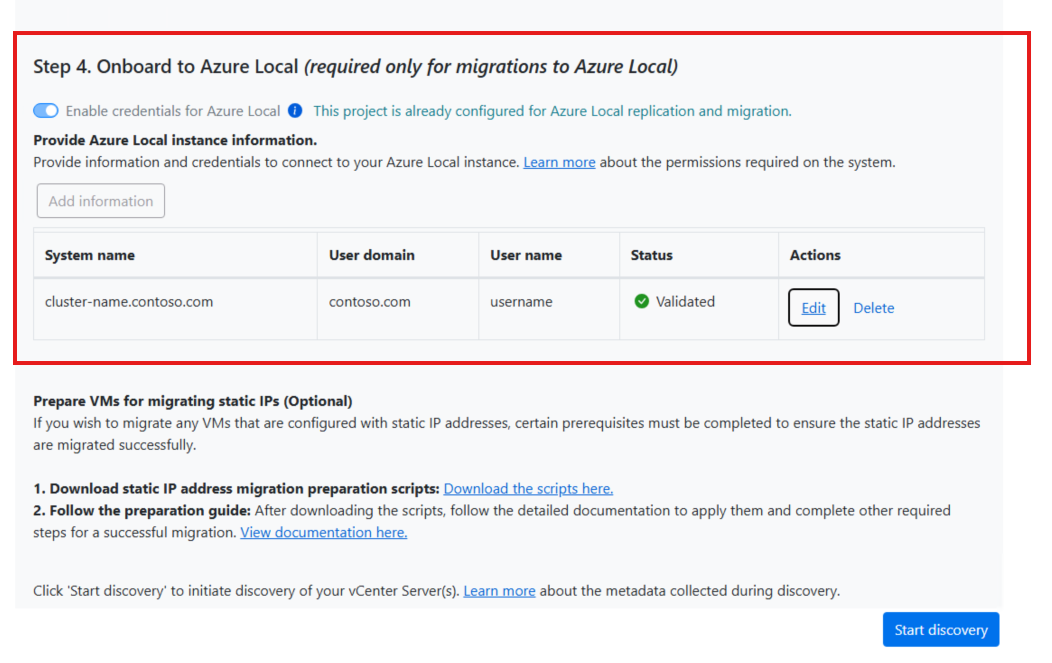Open View documentation here link
The image size is (1052, 663).
323,532
